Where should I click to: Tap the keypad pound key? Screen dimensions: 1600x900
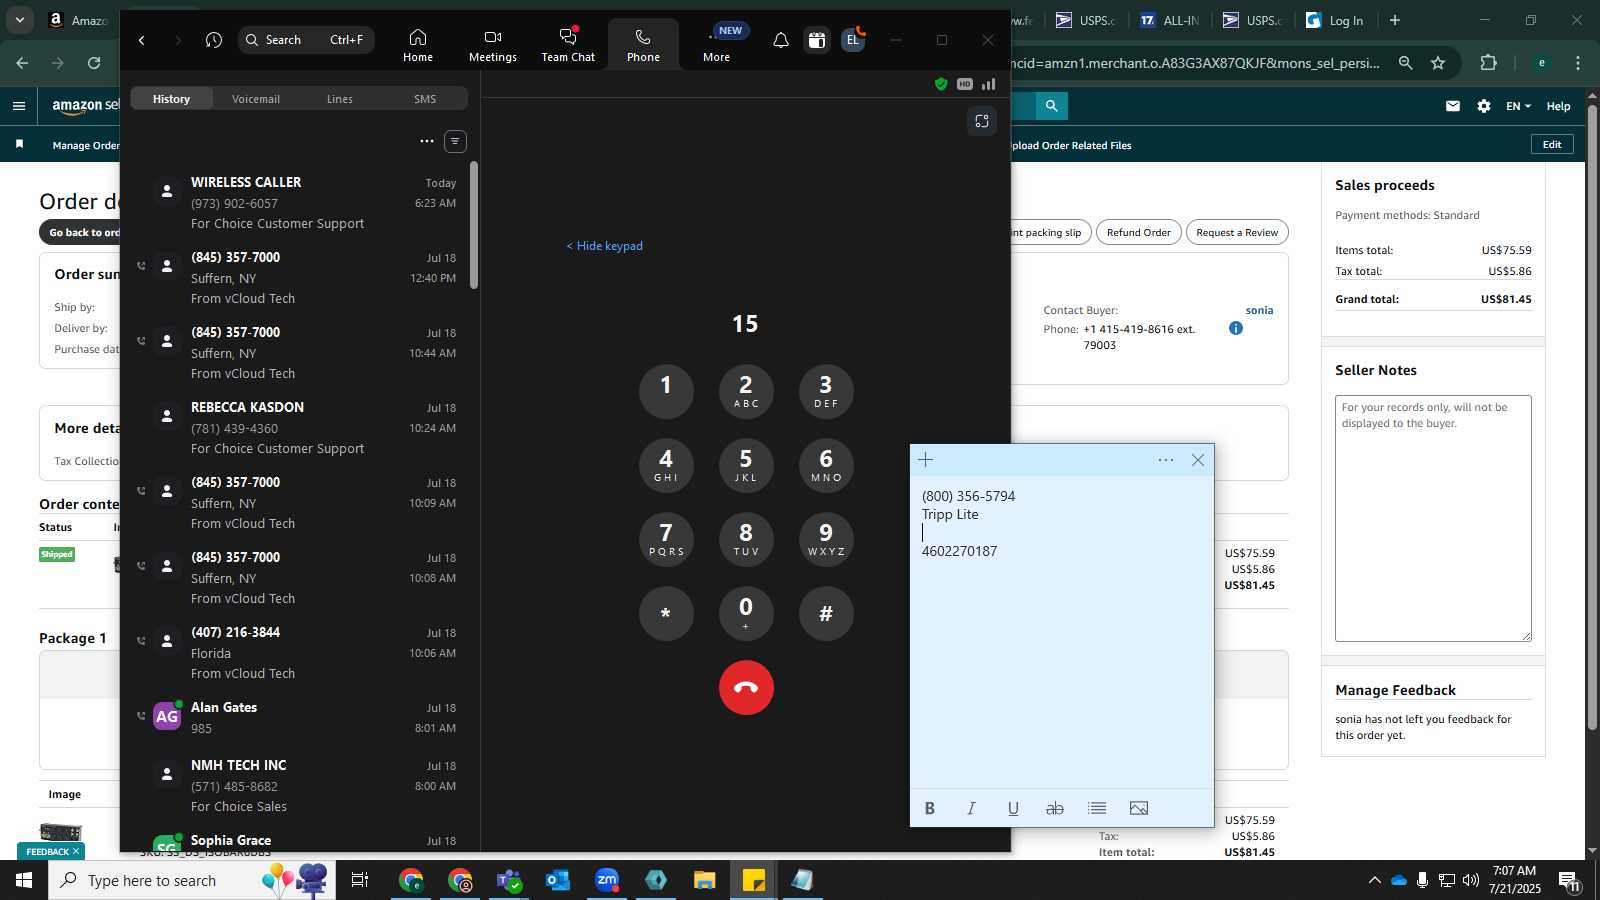[826, 613]
